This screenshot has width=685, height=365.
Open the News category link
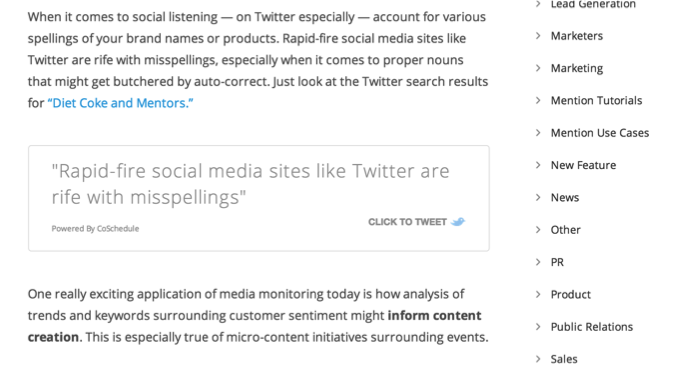tap(565, 197)
